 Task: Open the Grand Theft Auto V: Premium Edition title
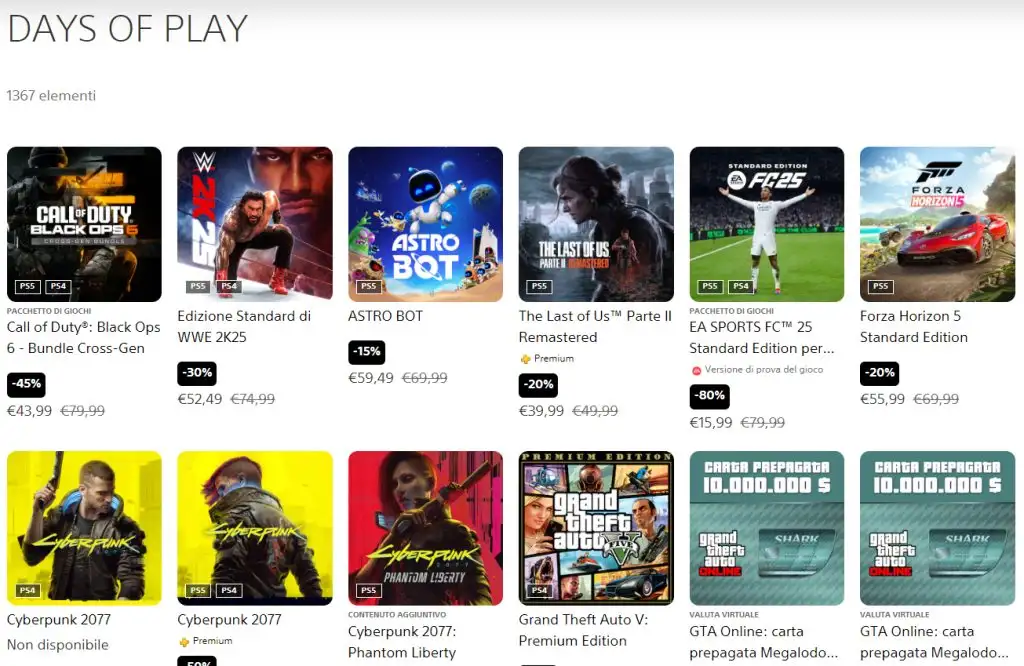(x=583, y=630)
